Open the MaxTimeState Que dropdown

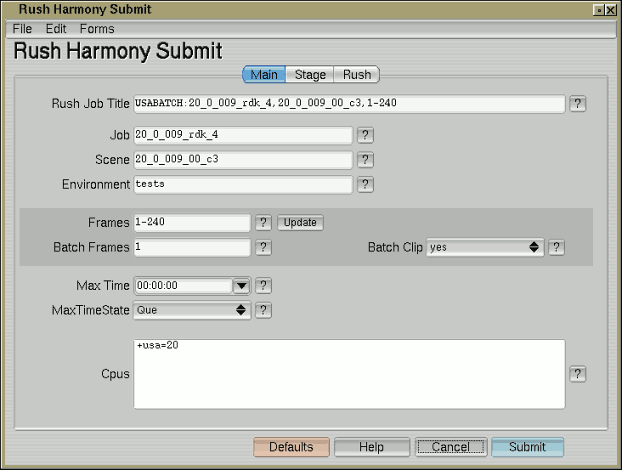(x=192, y=310)
